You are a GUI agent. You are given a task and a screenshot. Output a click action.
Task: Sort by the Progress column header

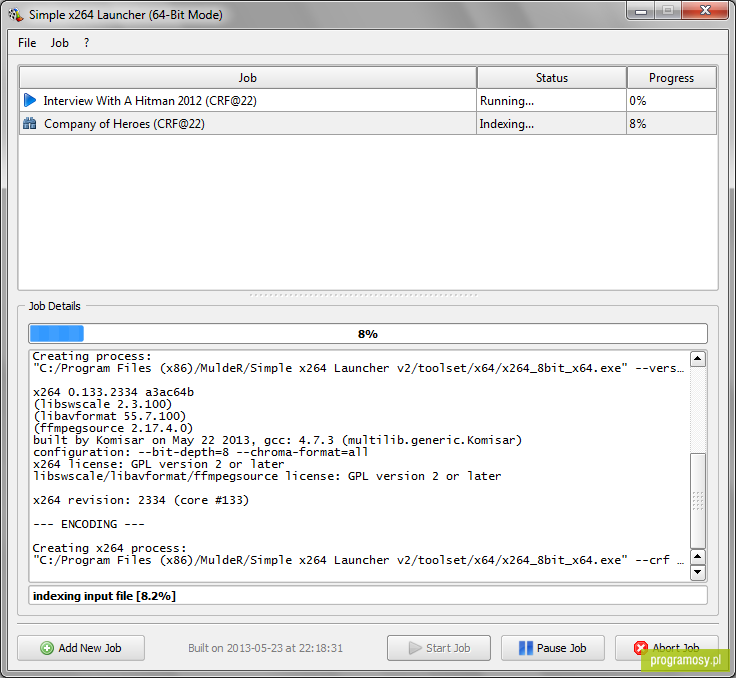pyautogui.click(x=671, y=78)
